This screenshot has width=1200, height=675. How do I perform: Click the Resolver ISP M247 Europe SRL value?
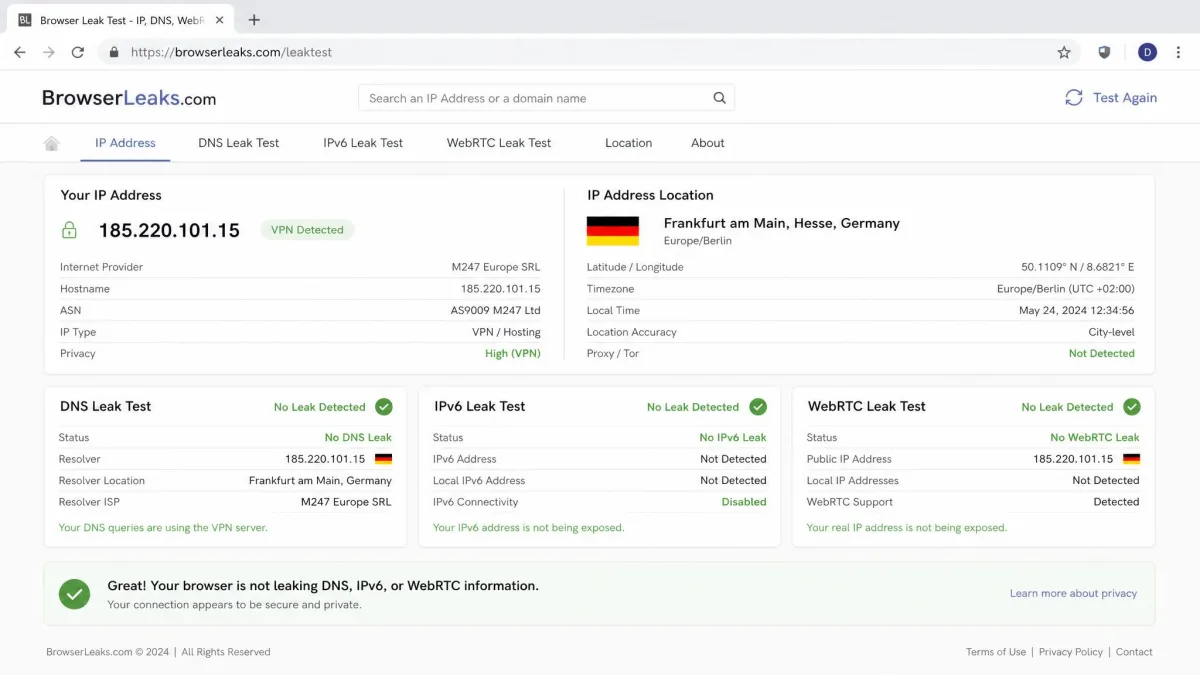point(346,502)
